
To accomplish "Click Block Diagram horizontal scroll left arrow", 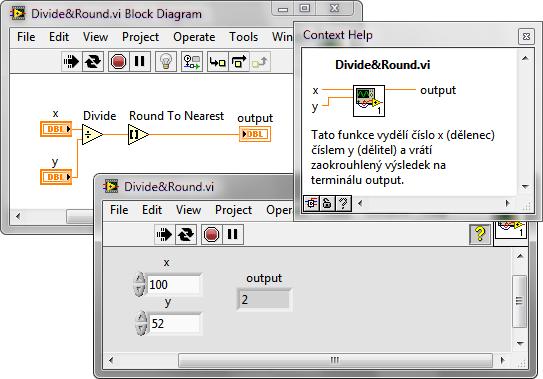I will 18,217.
